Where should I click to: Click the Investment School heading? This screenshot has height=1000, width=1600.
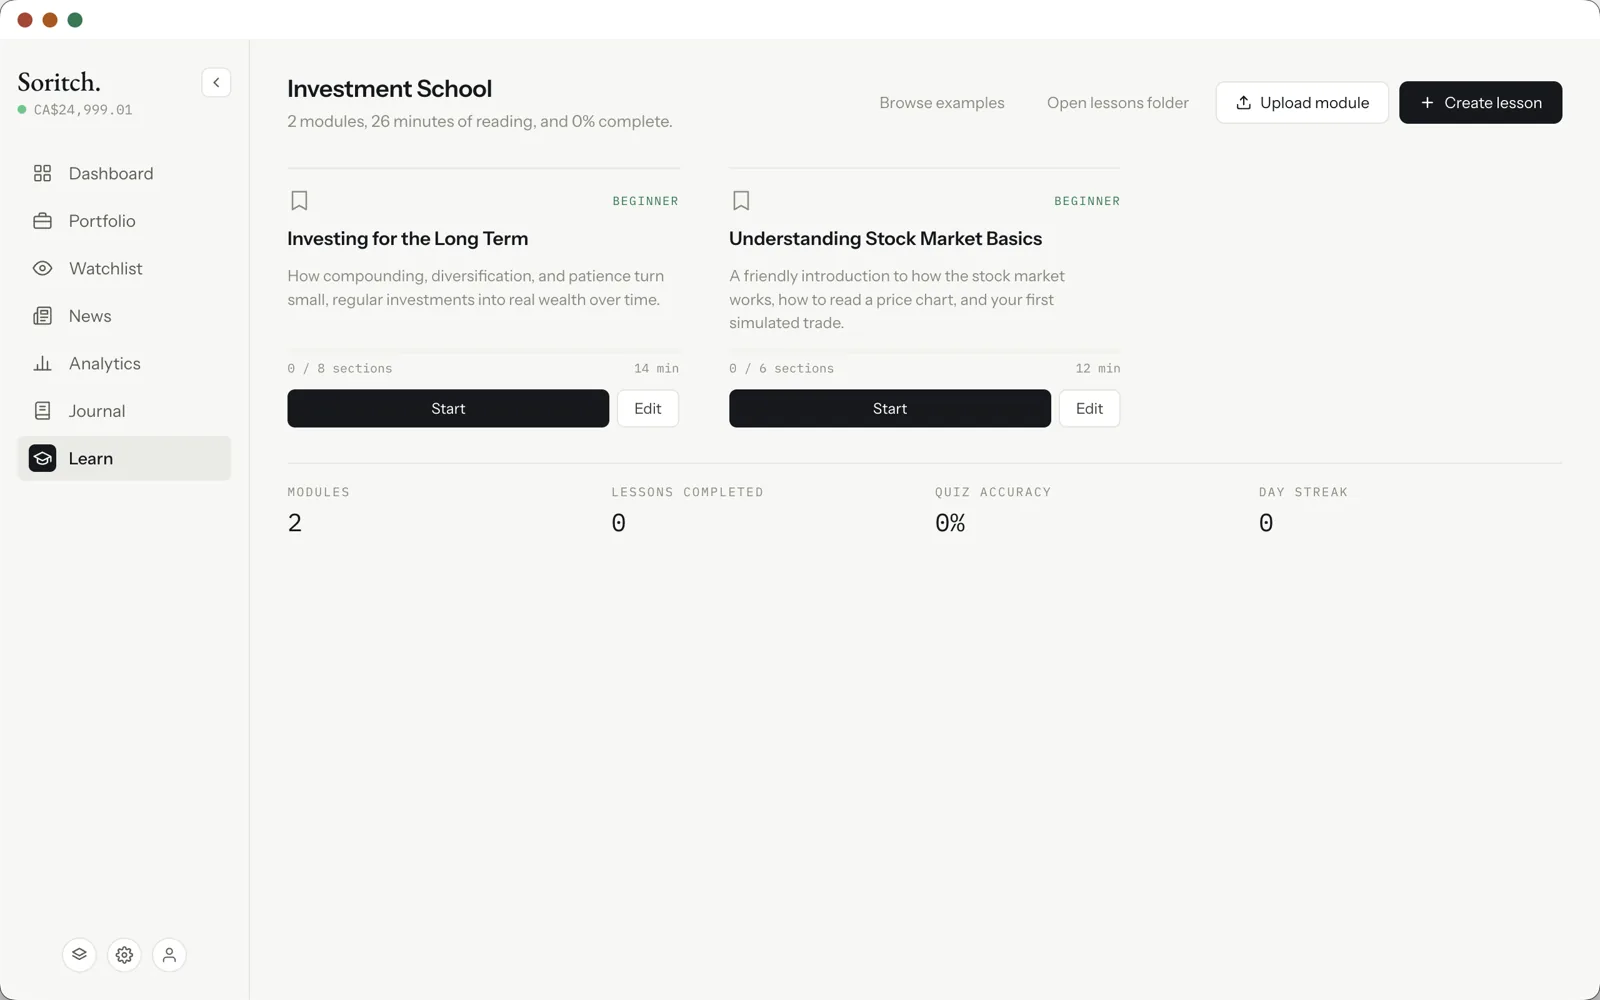tap(390, 89)
